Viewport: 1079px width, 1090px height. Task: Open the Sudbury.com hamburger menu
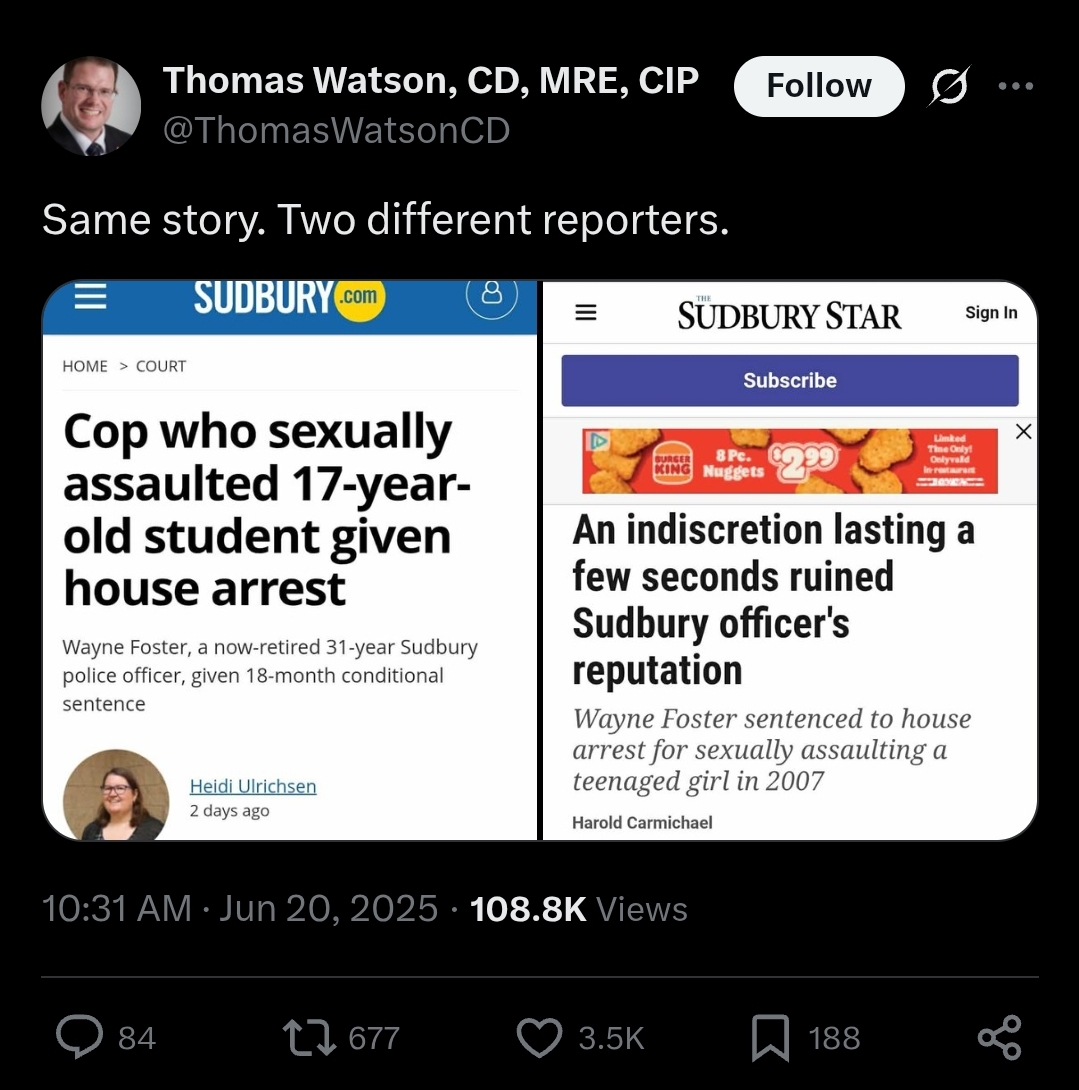[x=91, y=296]
